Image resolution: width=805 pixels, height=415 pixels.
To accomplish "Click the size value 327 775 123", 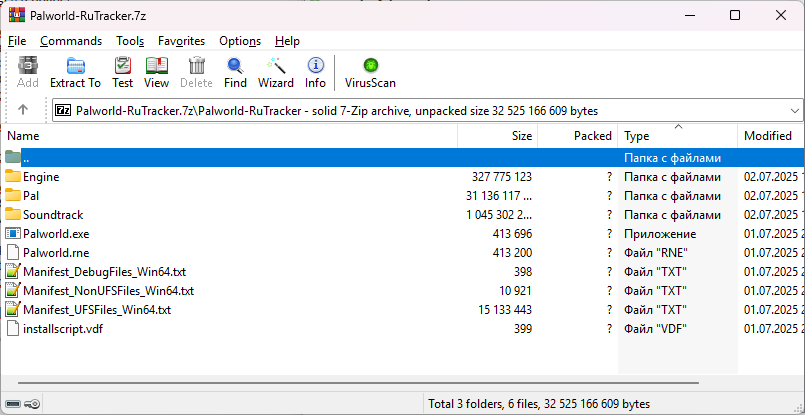I will click(x=502, y=177).
